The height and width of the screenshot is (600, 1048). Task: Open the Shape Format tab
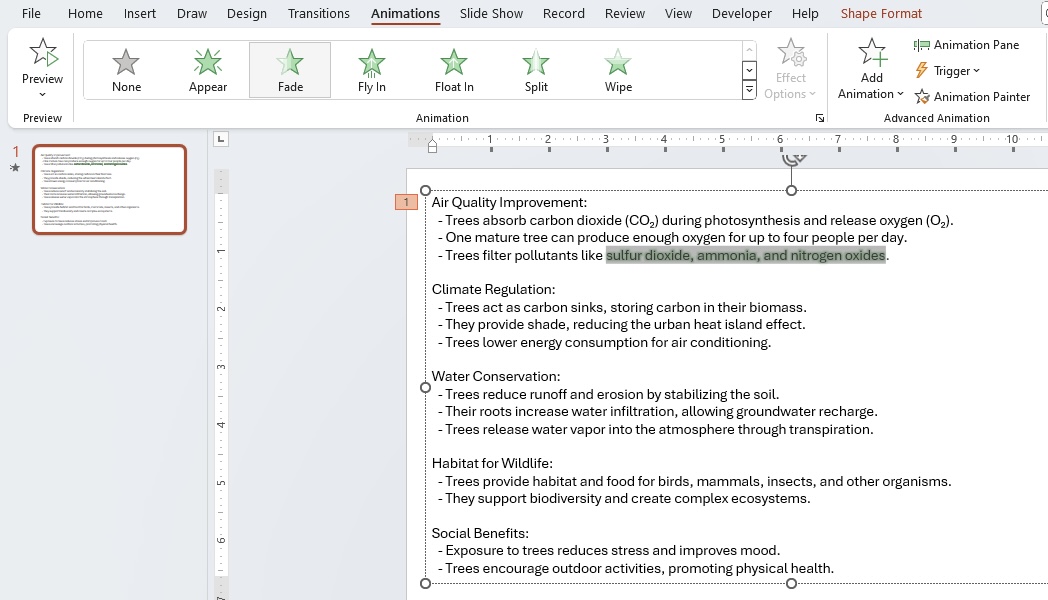(x=881, y=13)
